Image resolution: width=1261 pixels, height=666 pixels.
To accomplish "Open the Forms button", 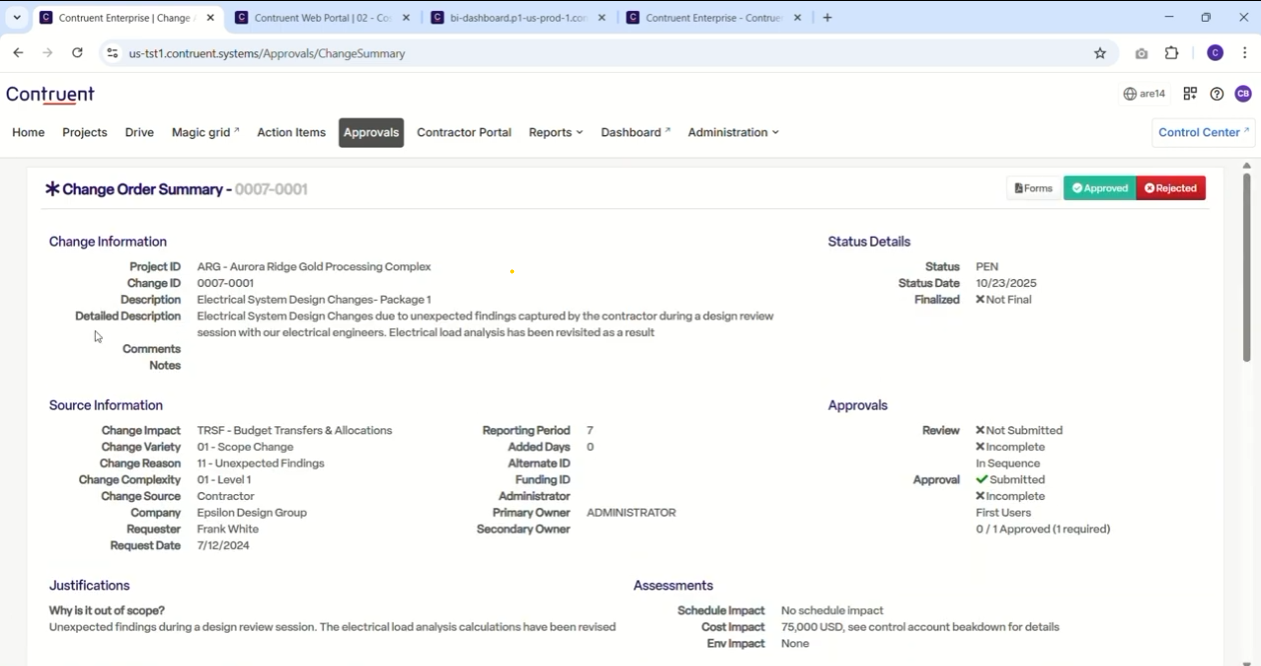I will 1034,188.
